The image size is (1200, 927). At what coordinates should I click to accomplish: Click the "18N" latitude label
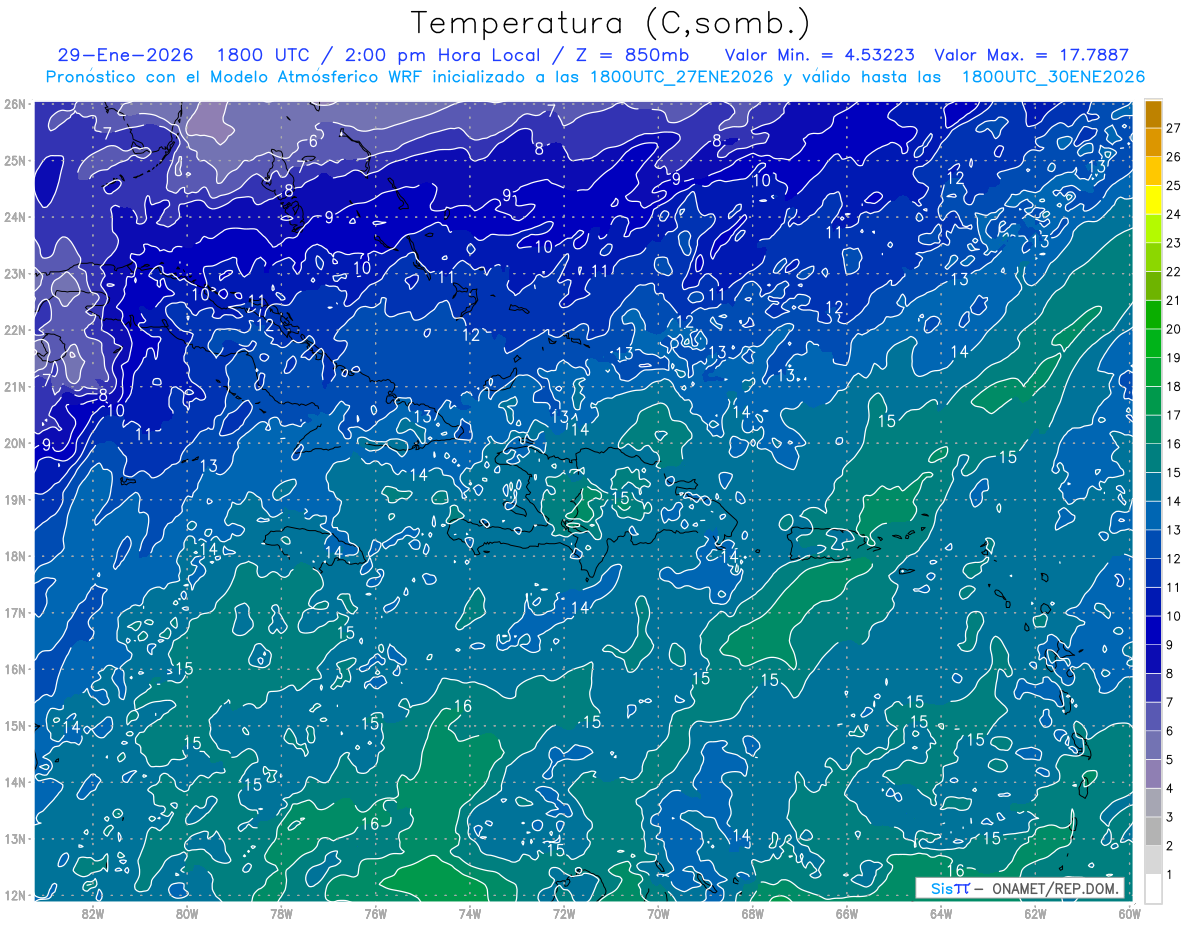coord(15,556)
